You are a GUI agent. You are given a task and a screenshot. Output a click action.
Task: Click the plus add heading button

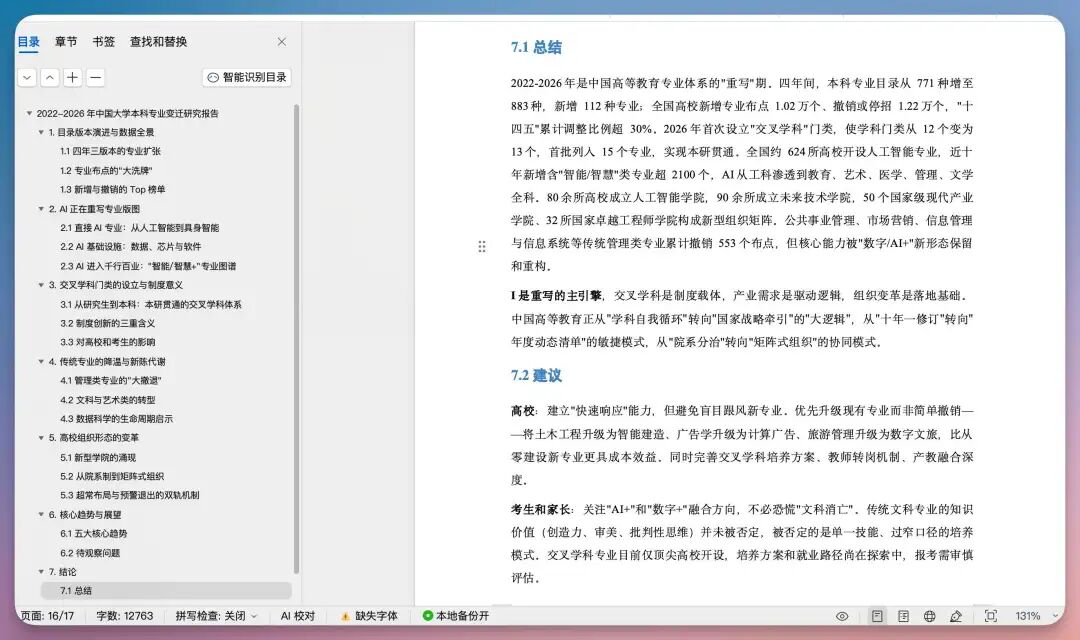[72, 77]
